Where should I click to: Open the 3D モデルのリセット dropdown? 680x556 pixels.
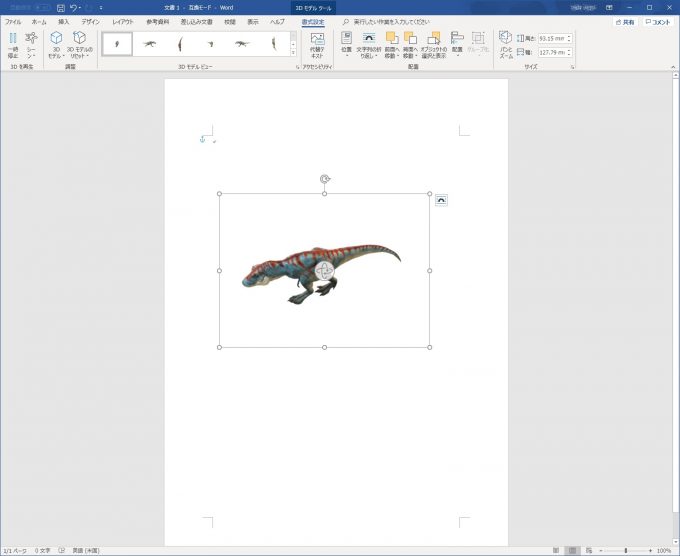(79, 45)
